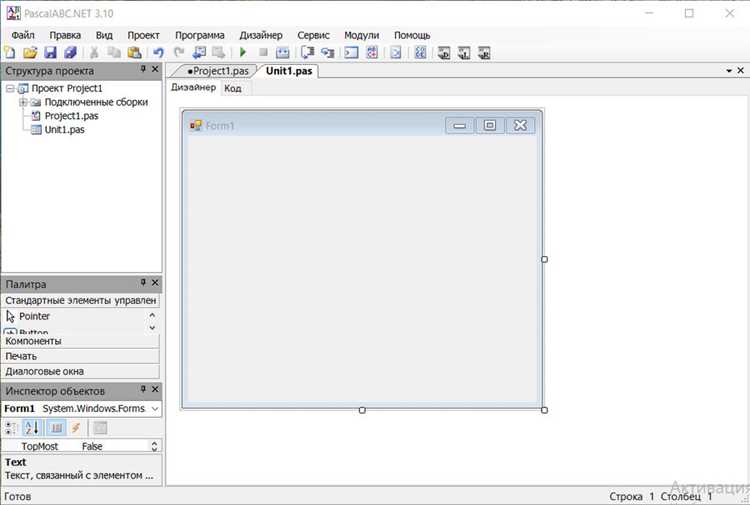Toggle alphabetical sort in object inspector
The width and height of the screenshot is (750, 505).
33,428
